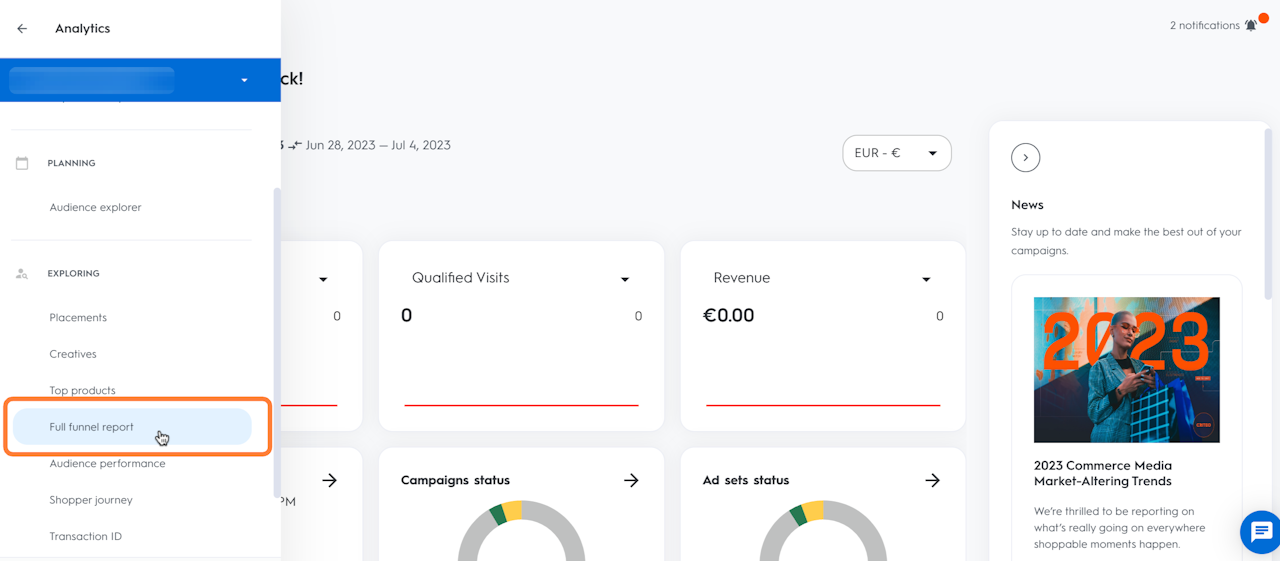The image size is (1280, 561).
Task: Open the notifications bell icon
Action: click(x=1251, y=25)
